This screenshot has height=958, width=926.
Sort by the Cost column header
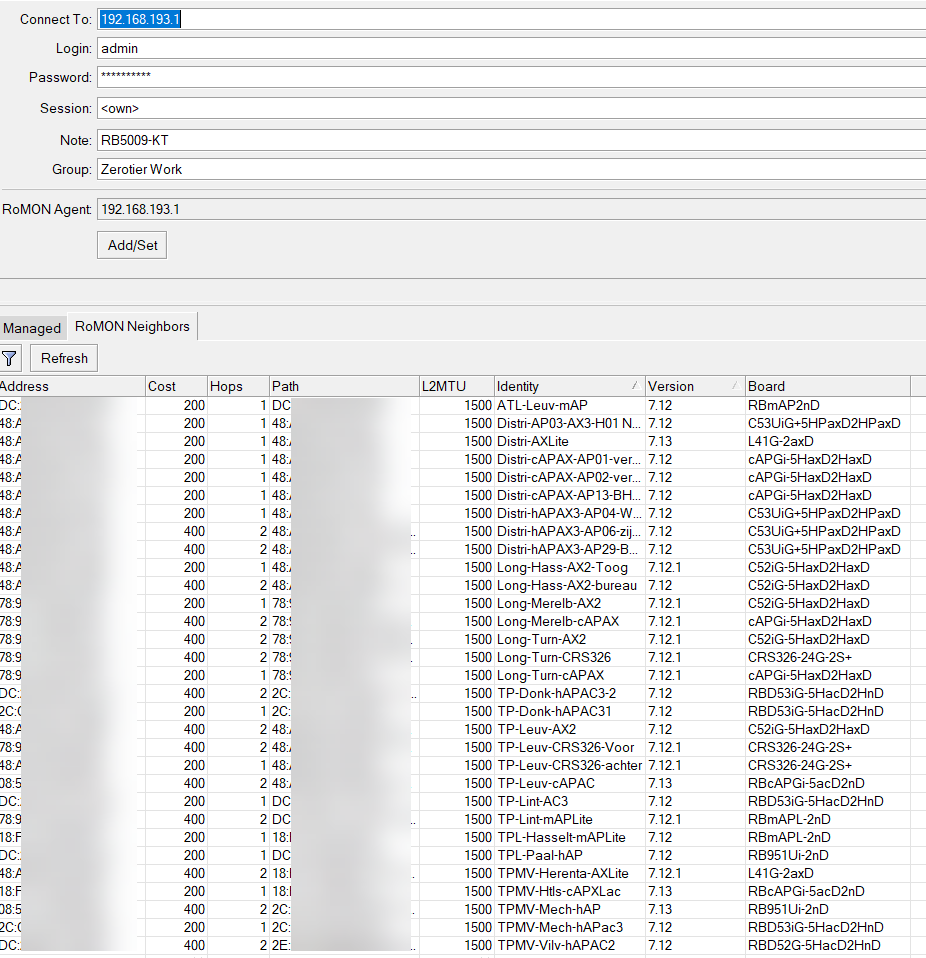coord(177,386)
